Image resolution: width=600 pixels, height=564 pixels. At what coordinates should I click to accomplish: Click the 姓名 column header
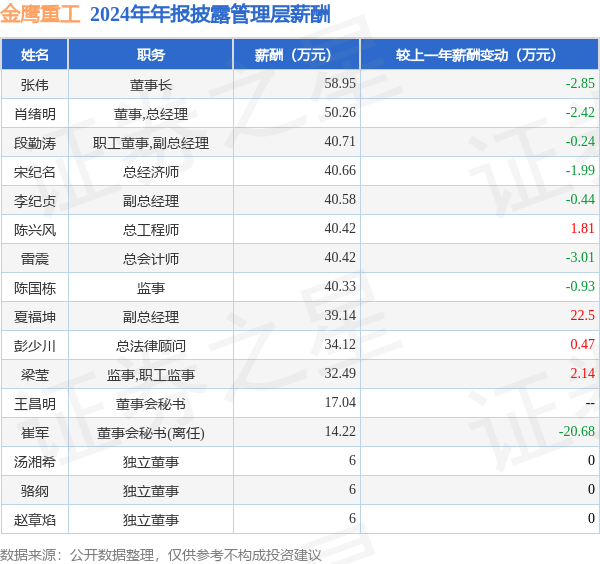point(35,55)
